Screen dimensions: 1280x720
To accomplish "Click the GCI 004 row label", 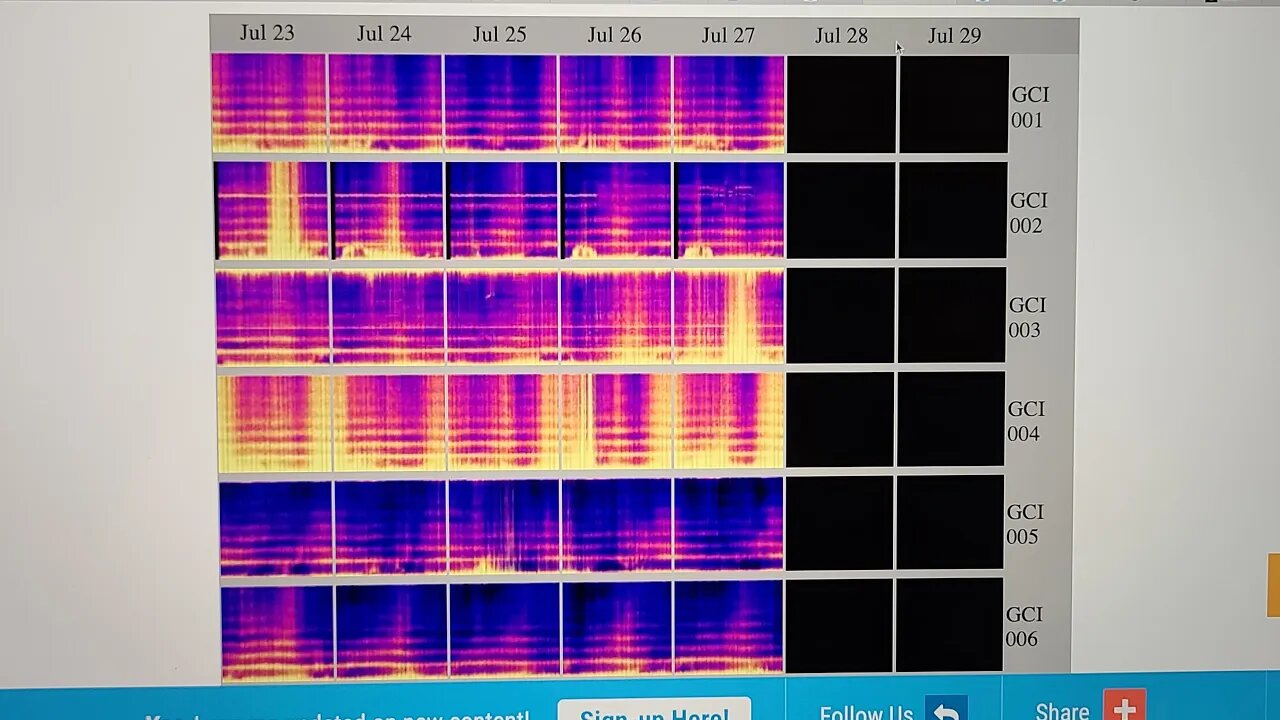I will pos(1026,421).
